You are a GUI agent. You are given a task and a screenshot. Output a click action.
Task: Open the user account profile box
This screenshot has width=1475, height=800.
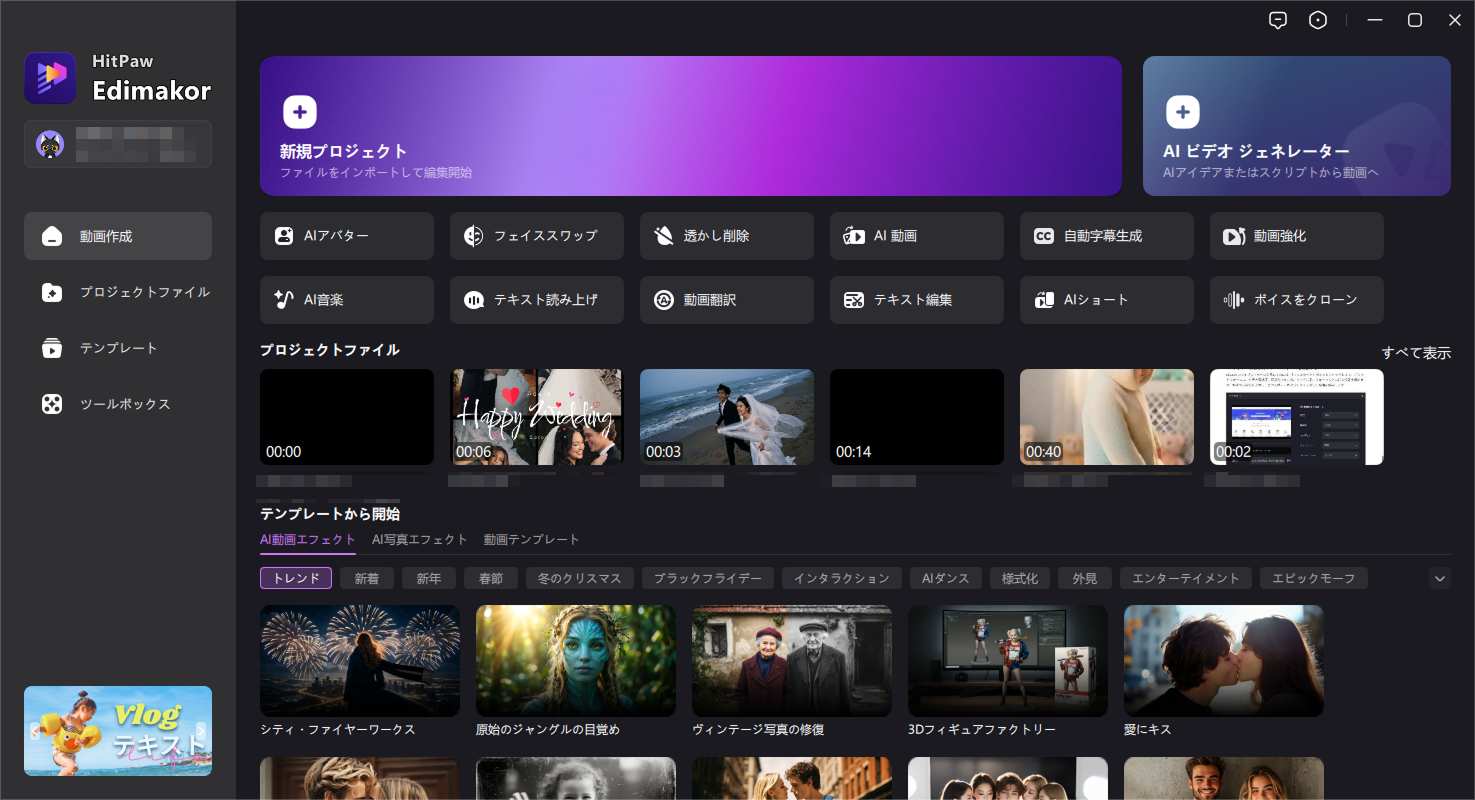pyautogui.click(x=118, y=144)
